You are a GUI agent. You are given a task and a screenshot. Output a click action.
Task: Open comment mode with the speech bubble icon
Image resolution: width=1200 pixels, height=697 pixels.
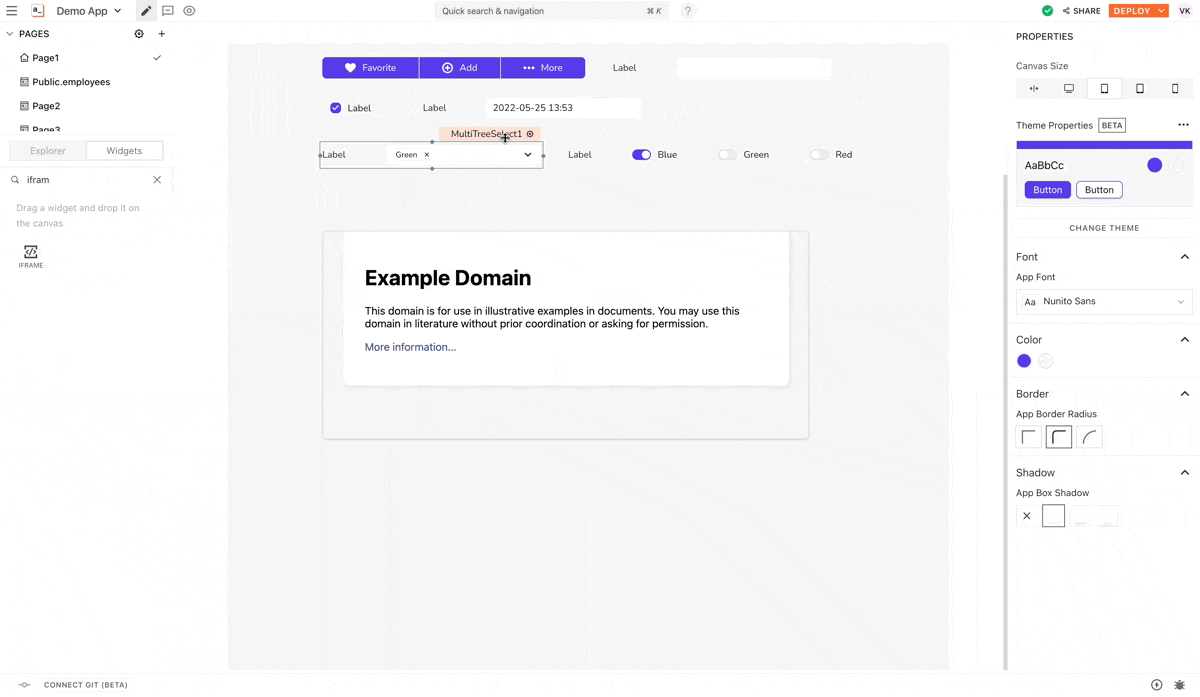(168, 11)
